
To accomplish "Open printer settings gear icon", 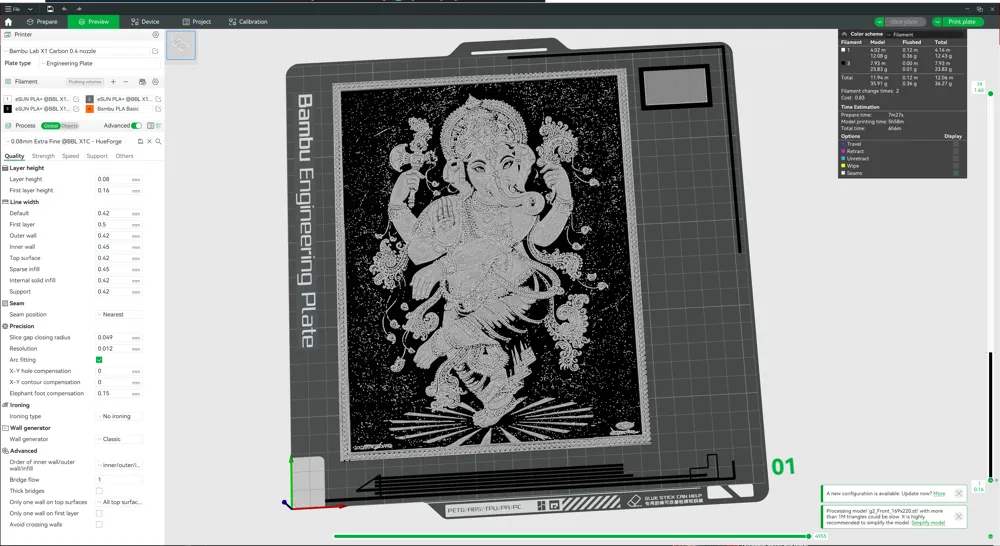I will (155, 34).
